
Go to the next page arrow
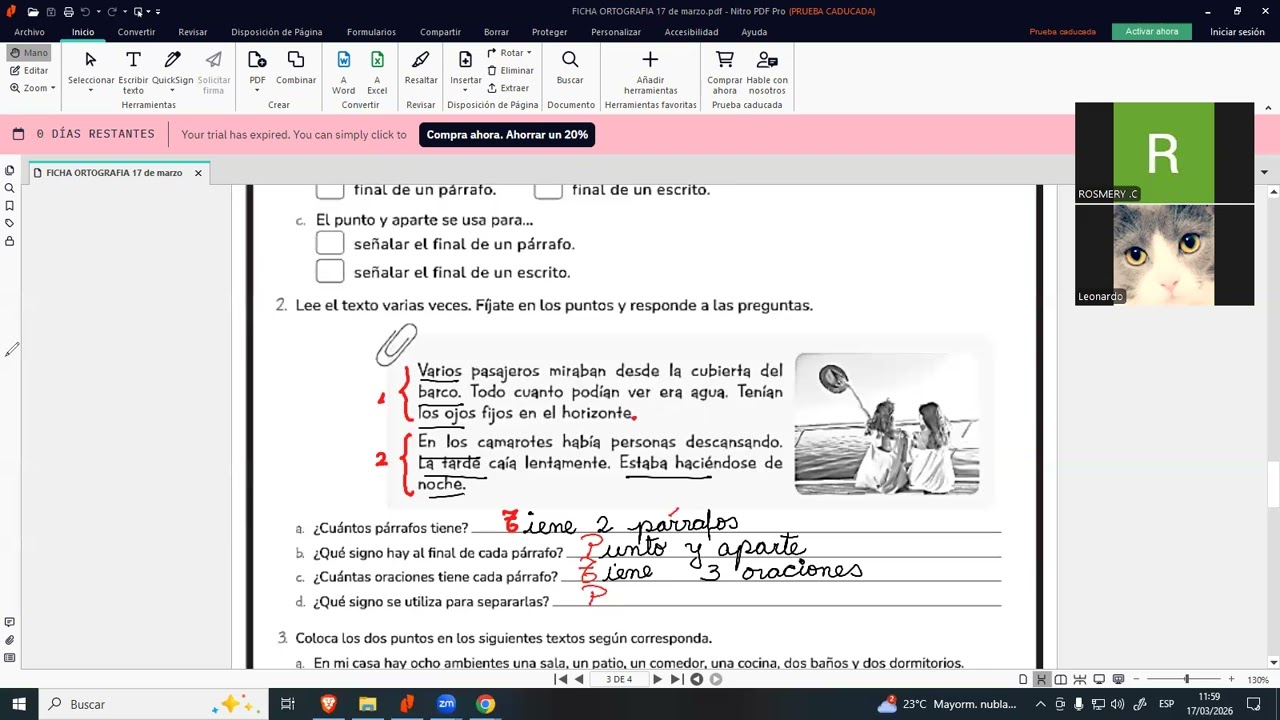point(657,679)
